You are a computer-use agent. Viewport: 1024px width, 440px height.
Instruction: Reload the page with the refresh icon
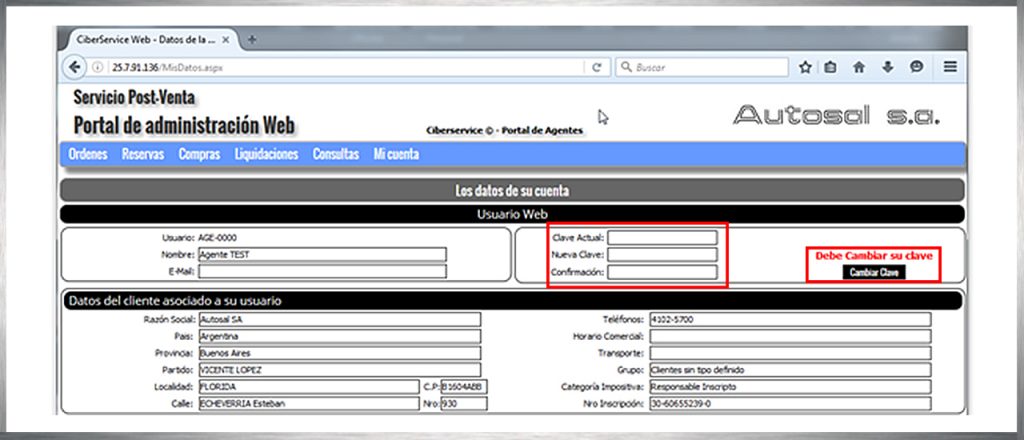point(596,67)
